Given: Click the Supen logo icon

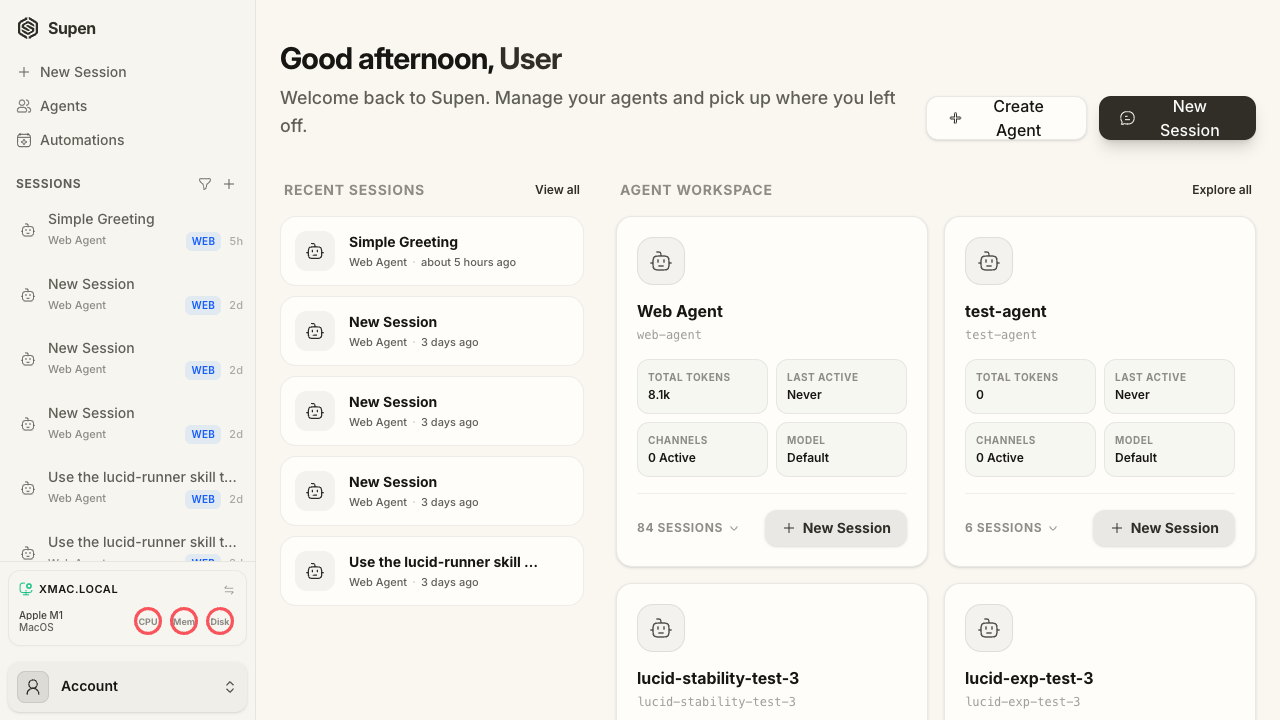Looking at the screenshot, I should click(28, 28).
